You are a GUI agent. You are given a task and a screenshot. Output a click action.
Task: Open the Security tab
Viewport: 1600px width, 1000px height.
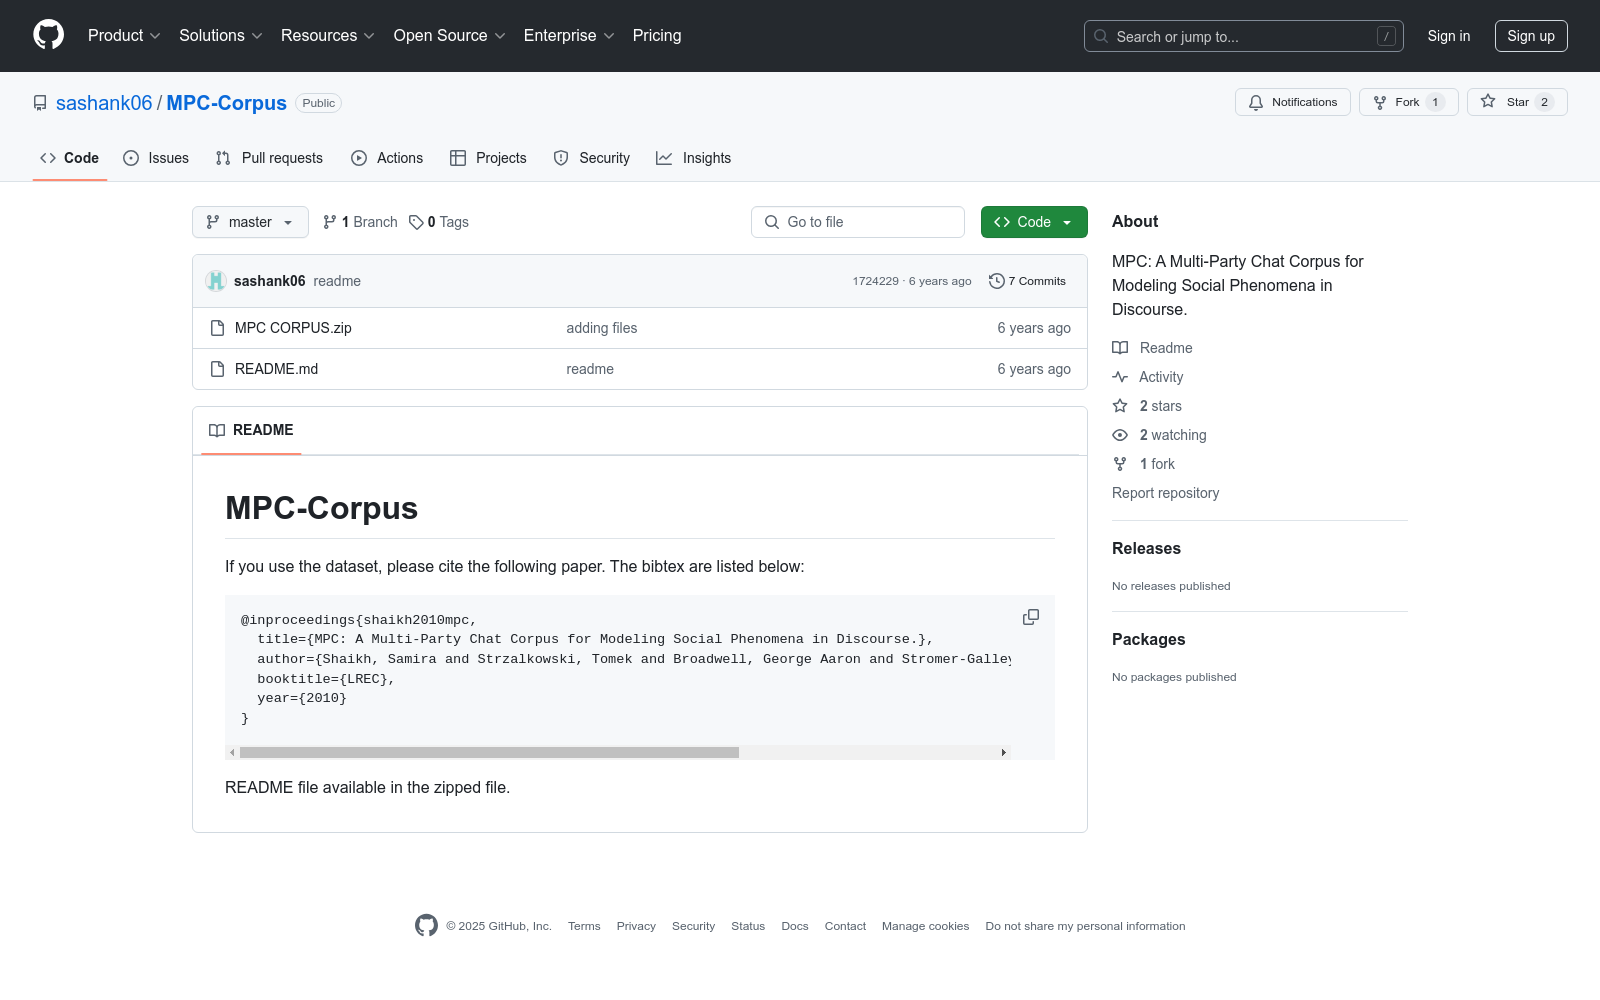pos(592,158)
